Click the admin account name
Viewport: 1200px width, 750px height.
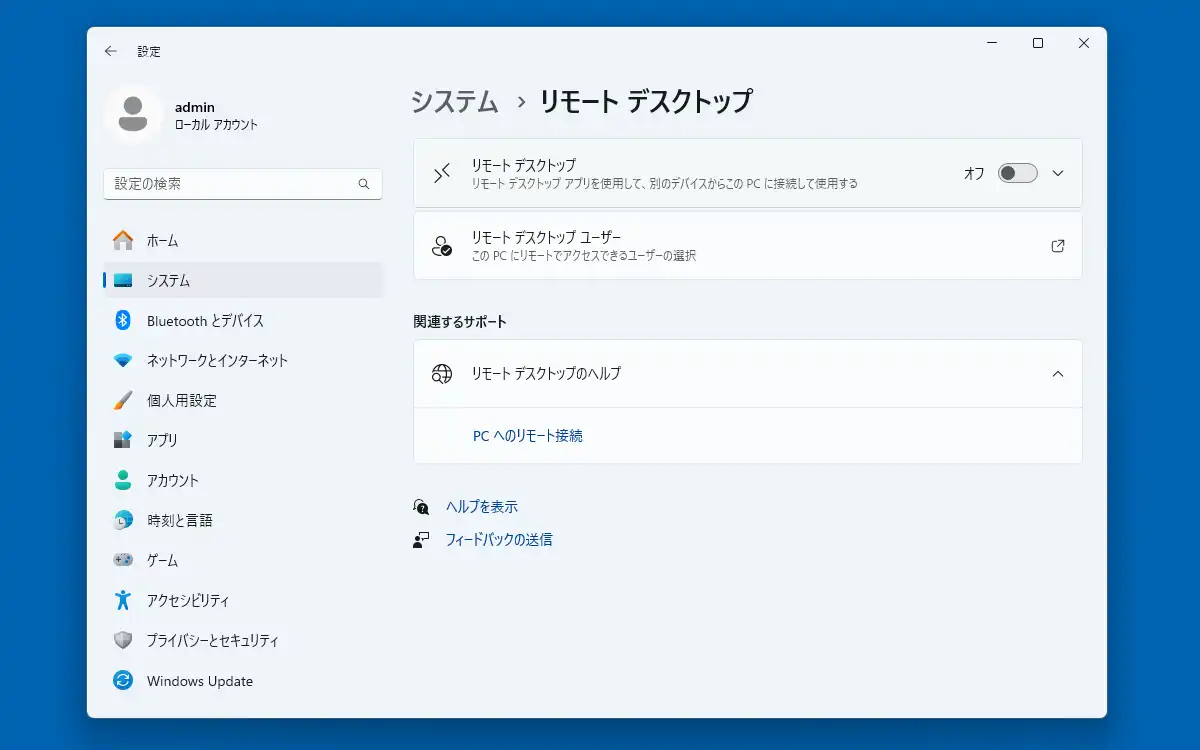(x=195, y=107)
